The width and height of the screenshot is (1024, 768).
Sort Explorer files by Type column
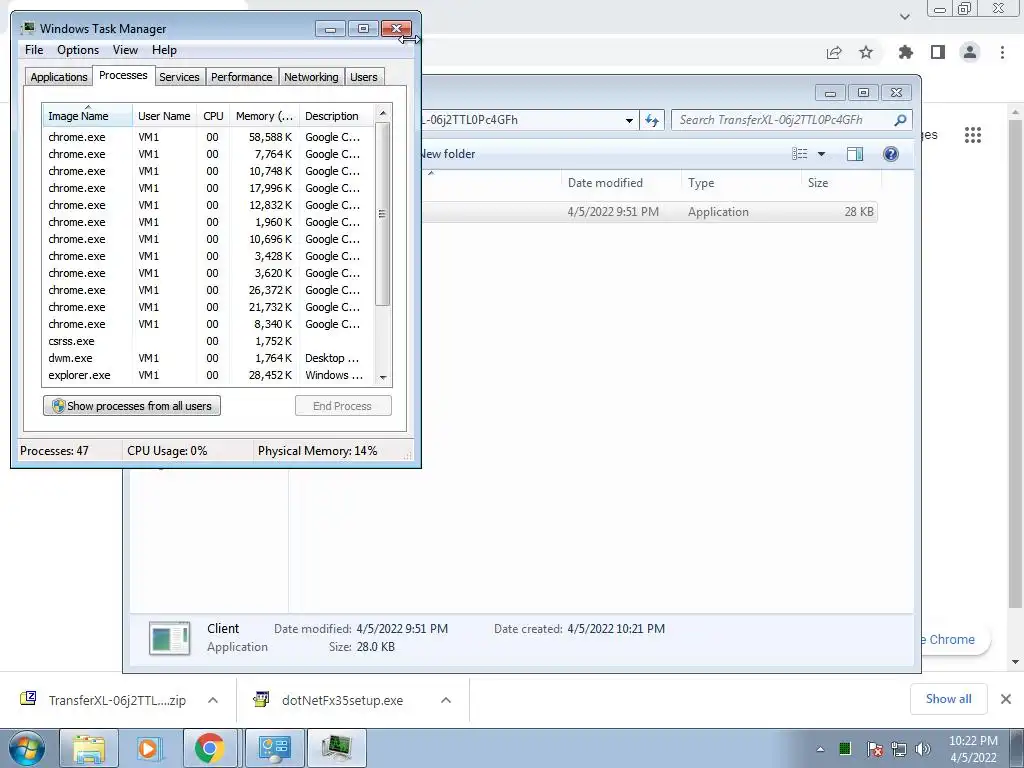[741, 183]
